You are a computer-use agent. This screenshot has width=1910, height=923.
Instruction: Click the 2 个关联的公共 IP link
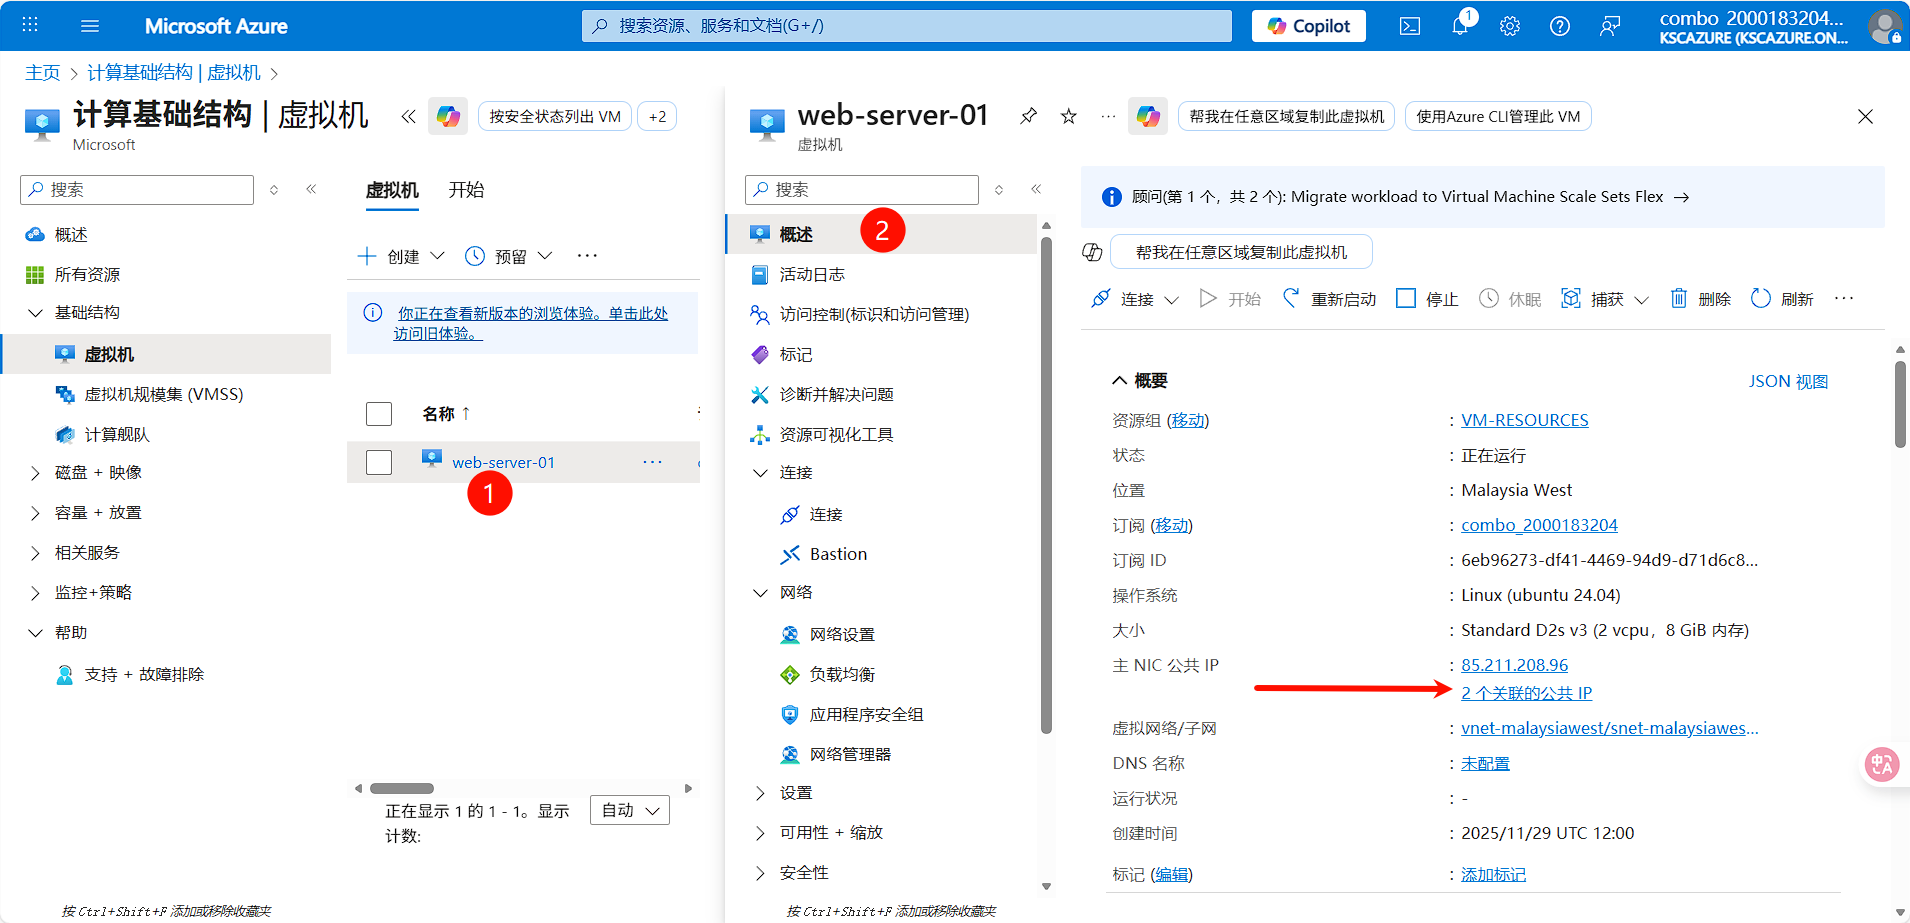point(1526,693)
